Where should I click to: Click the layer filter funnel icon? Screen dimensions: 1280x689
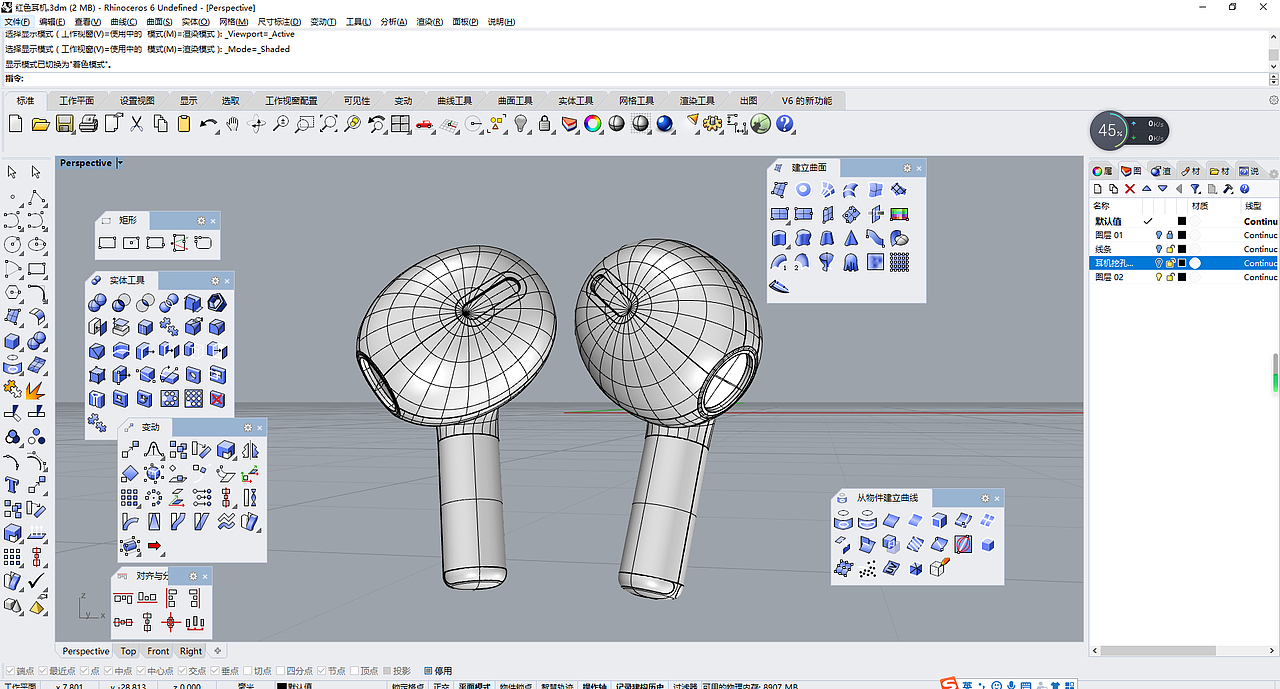[1195, 189]
